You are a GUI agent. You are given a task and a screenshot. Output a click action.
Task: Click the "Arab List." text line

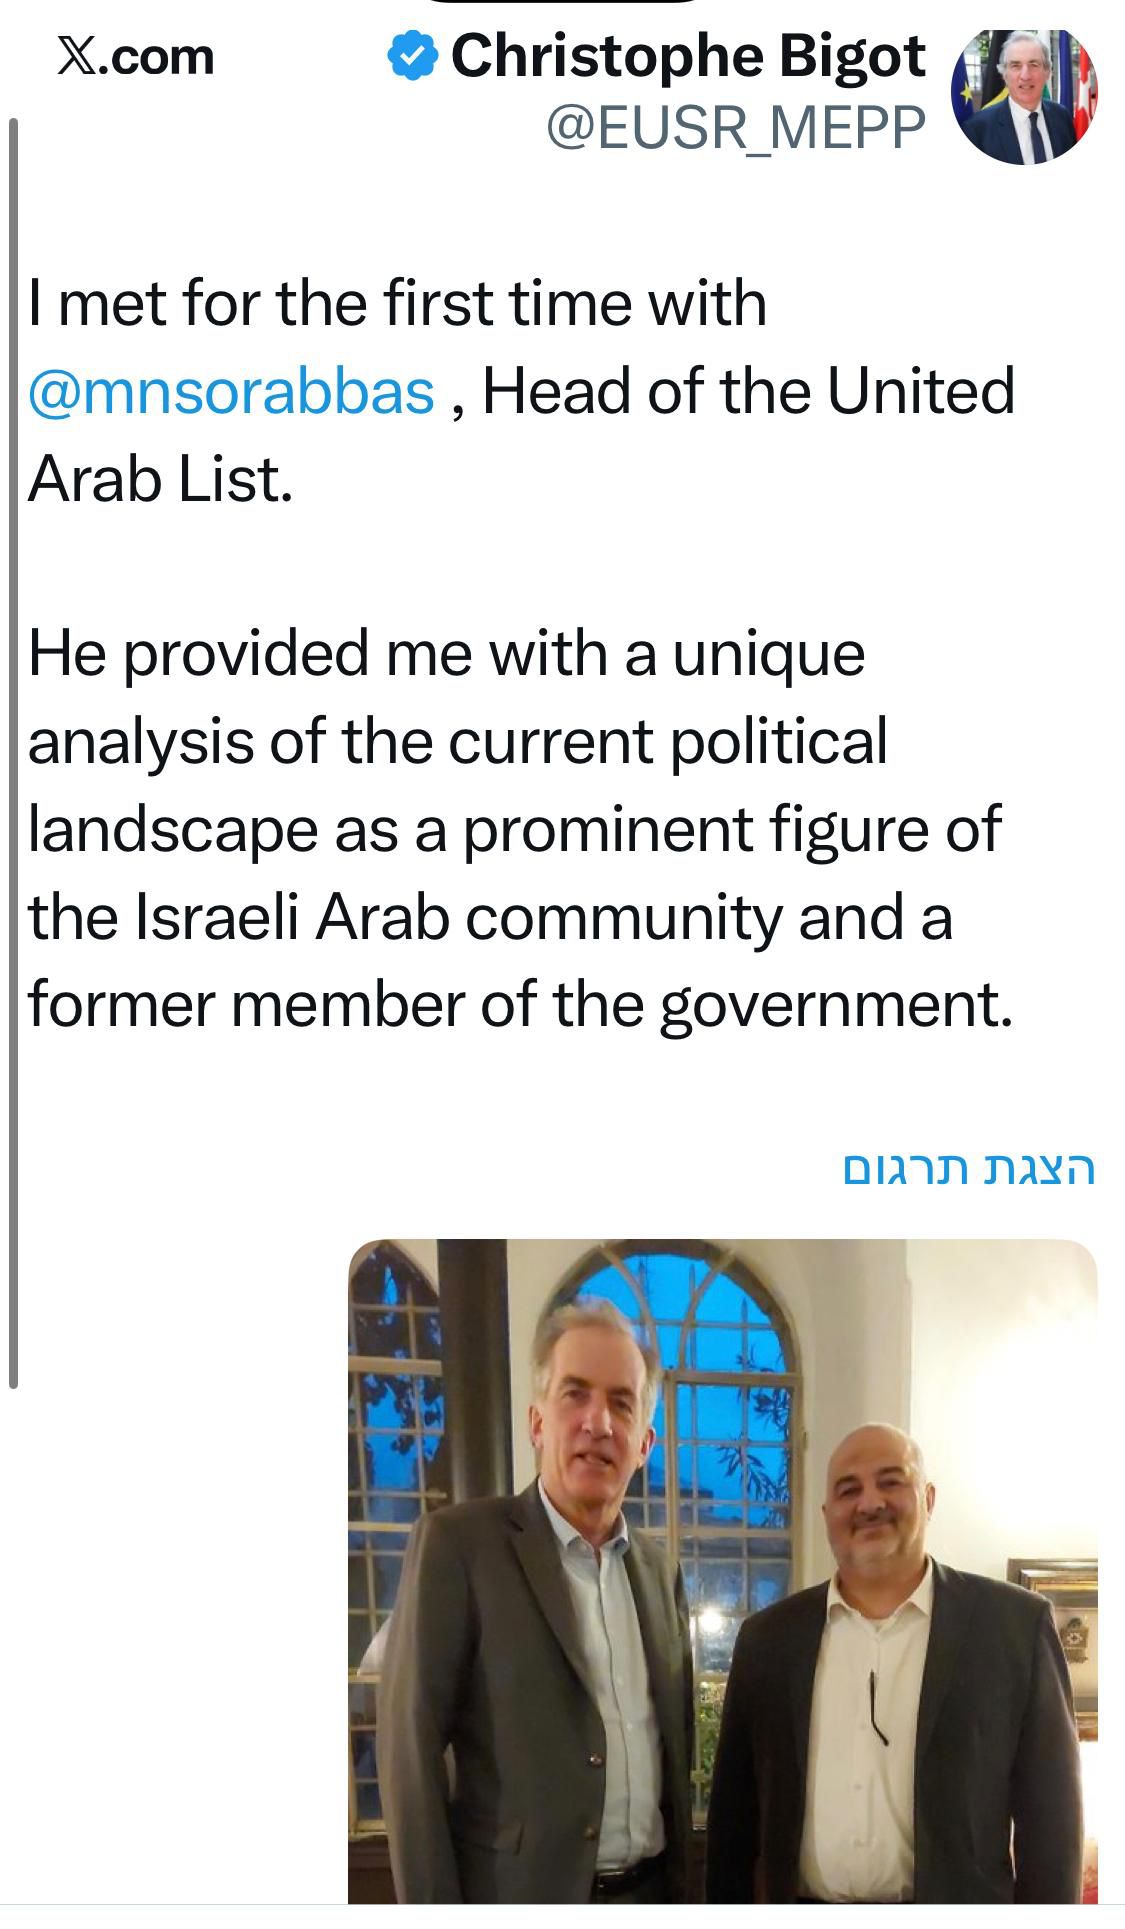(160, 479)
